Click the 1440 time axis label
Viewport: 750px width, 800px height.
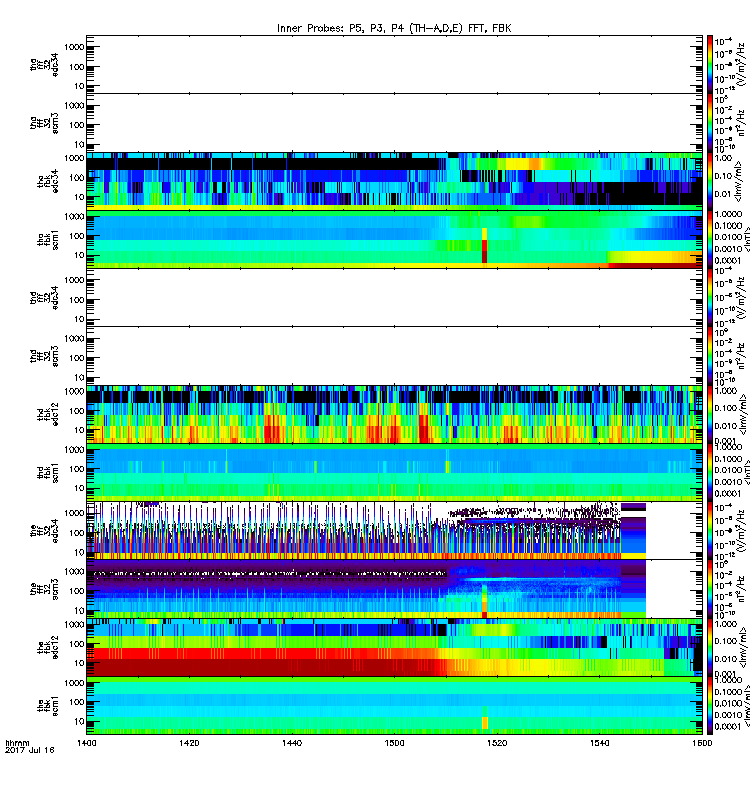tap(291, 743)
